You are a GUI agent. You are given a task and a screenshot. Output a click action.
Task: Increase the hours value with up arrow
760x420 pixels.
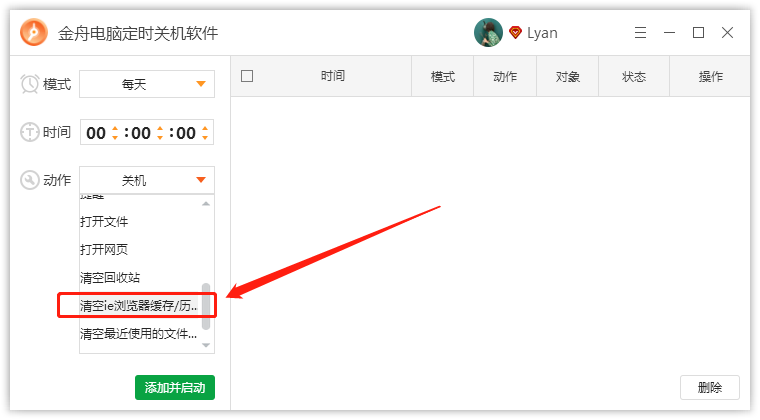pos(115,128)
